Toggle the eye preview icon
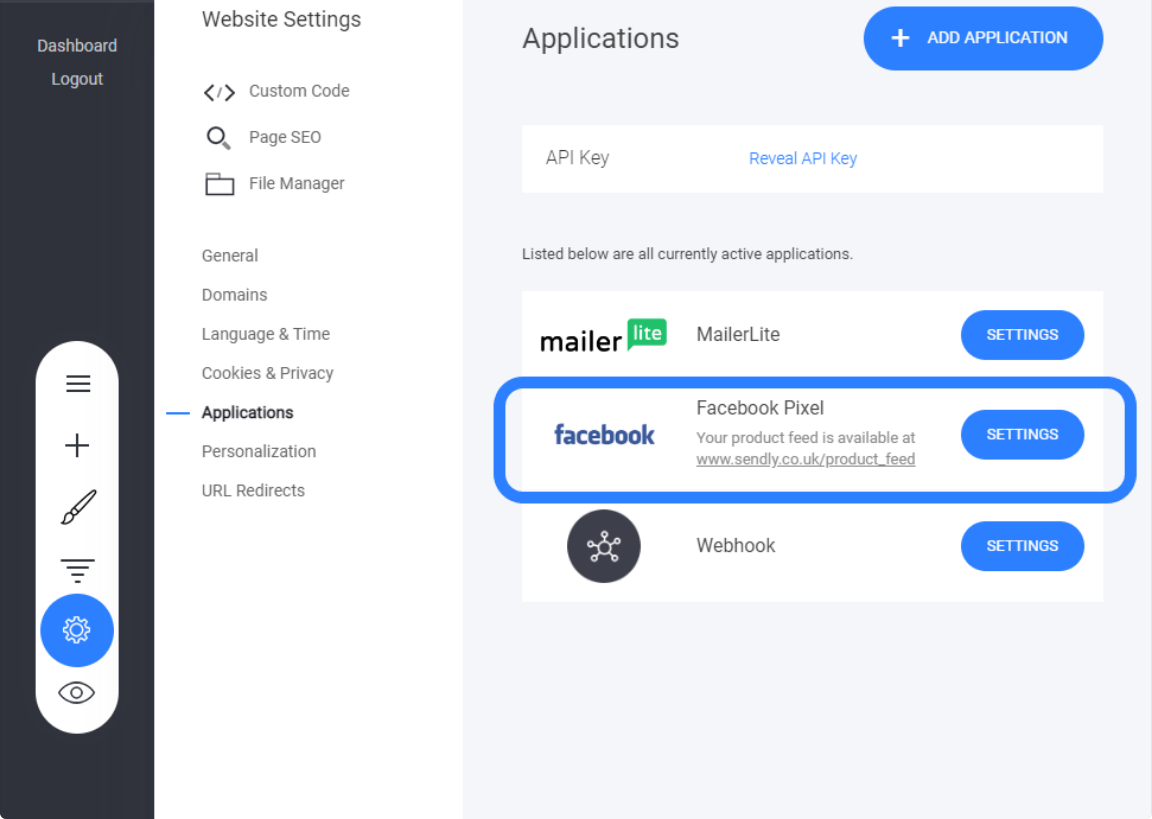This screenshot has width=1152, height=819. pos(76,693)
